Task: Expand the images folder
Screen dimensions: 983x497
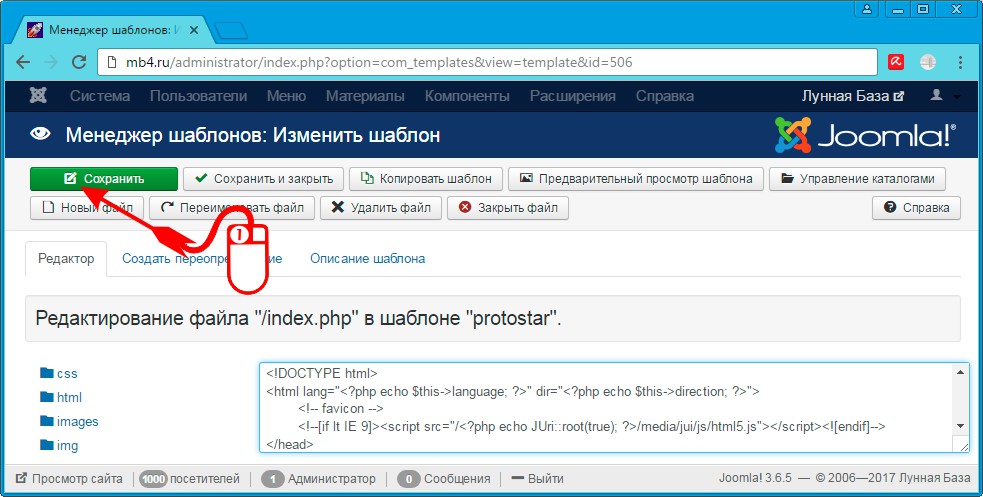Action: pyautogui.click(x=69, y=421)
